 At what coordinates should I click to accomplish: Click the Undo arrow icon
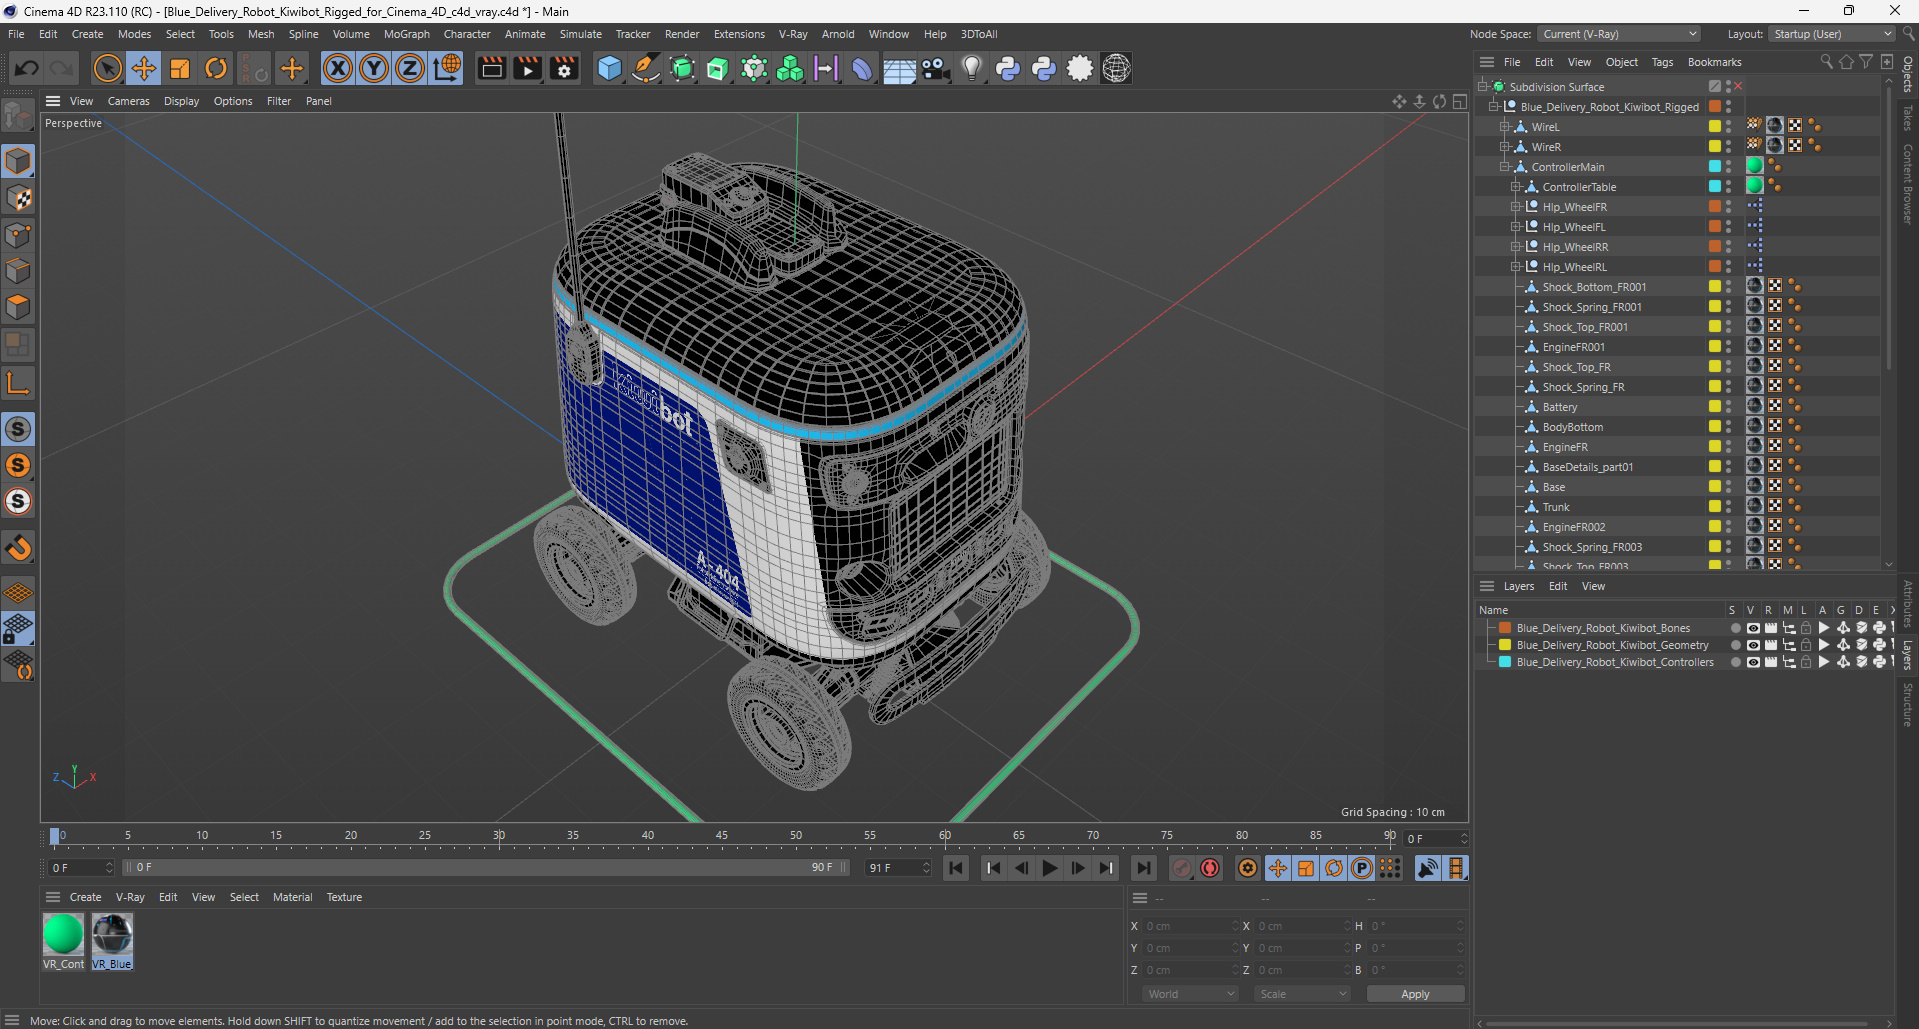tap(27, 68)
